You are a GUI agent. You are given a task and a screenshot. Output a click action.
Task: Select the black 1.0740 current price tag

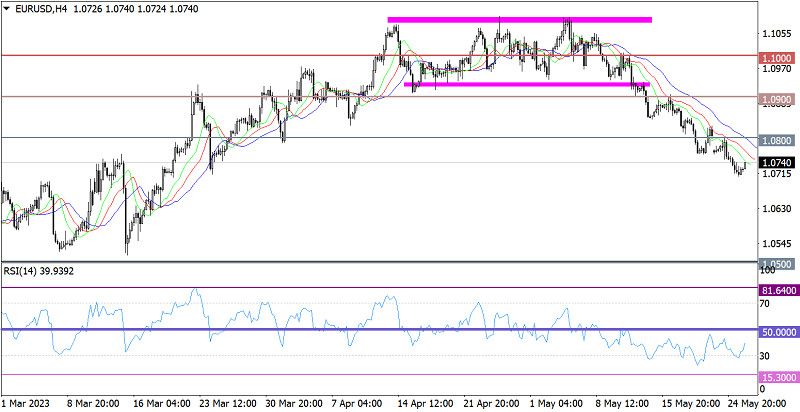click(x=777, y=162)
